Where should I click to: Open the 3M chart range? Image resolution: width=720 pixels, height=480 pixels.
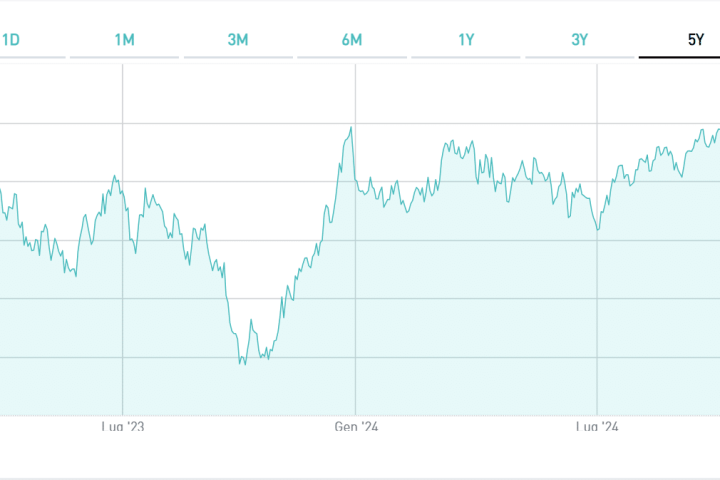238,40
